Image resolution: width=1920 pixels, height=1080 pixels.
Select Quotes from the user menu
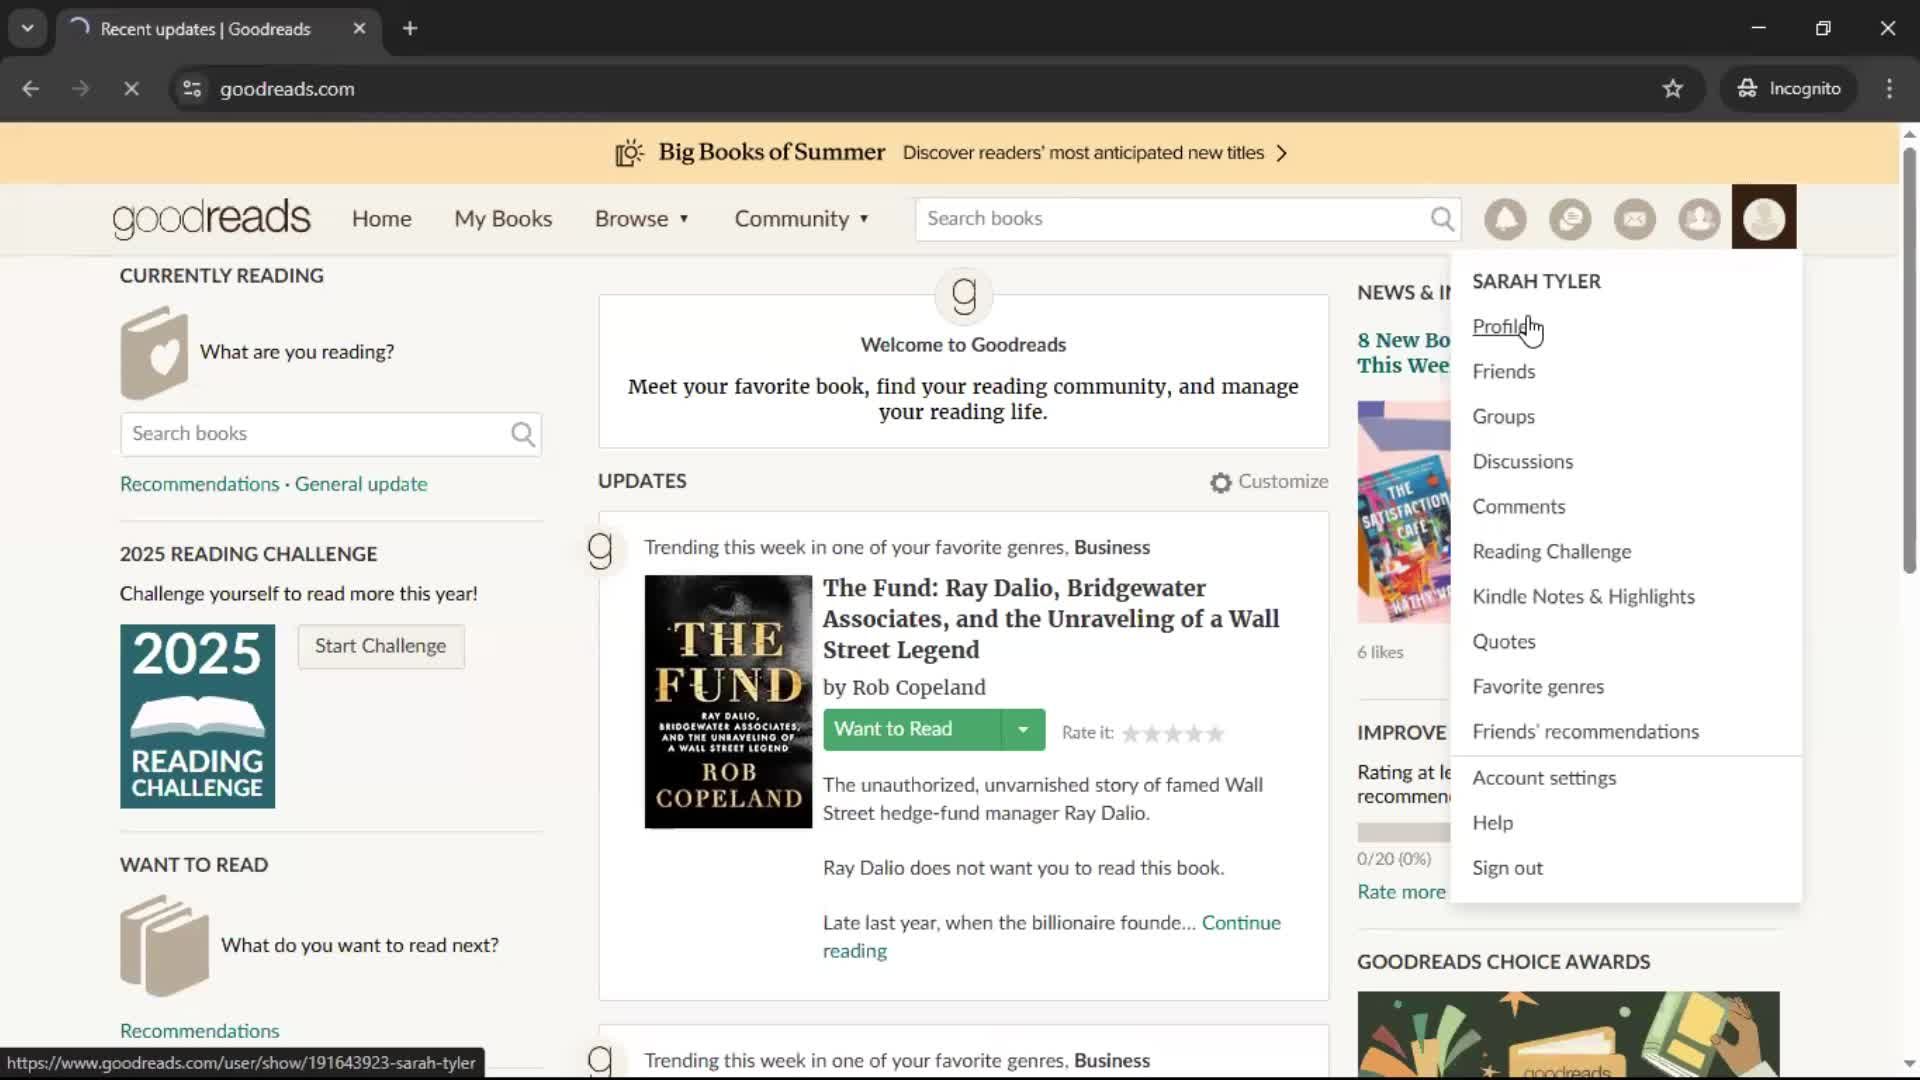(1504, 642)
